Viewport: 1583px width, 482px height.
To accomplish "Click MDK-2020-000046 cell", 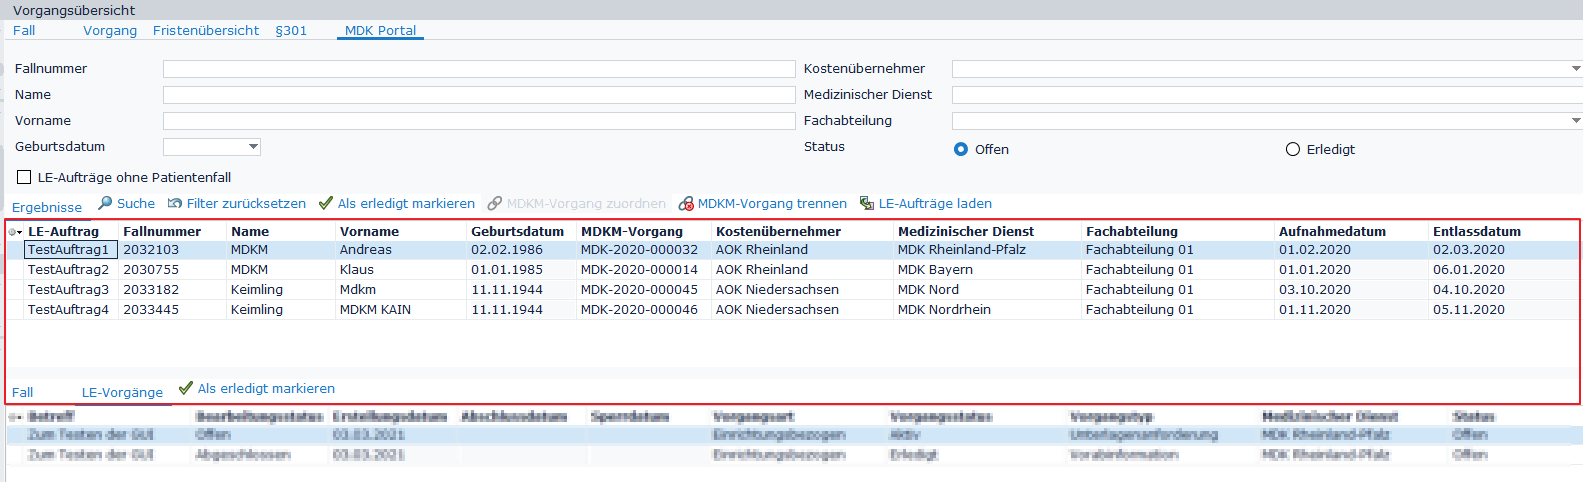I will pyautogui.click(x=643, y=310).
